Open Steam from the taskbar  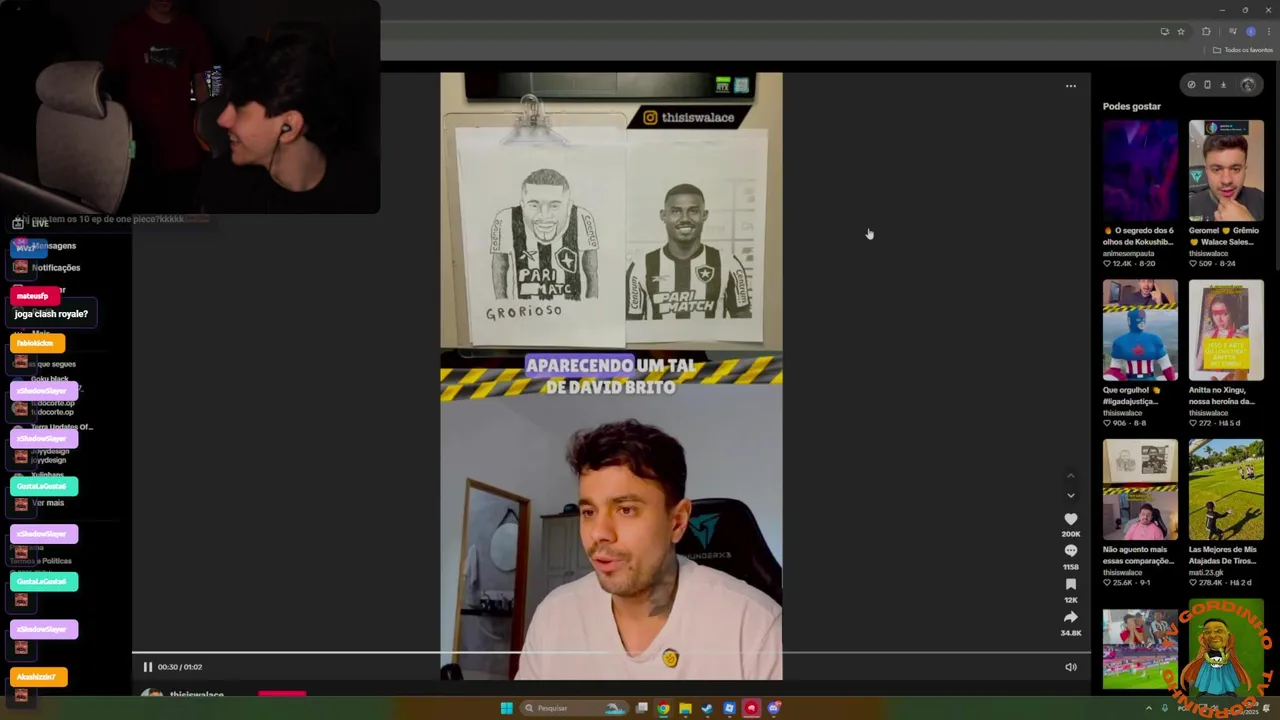pos(707,708)
